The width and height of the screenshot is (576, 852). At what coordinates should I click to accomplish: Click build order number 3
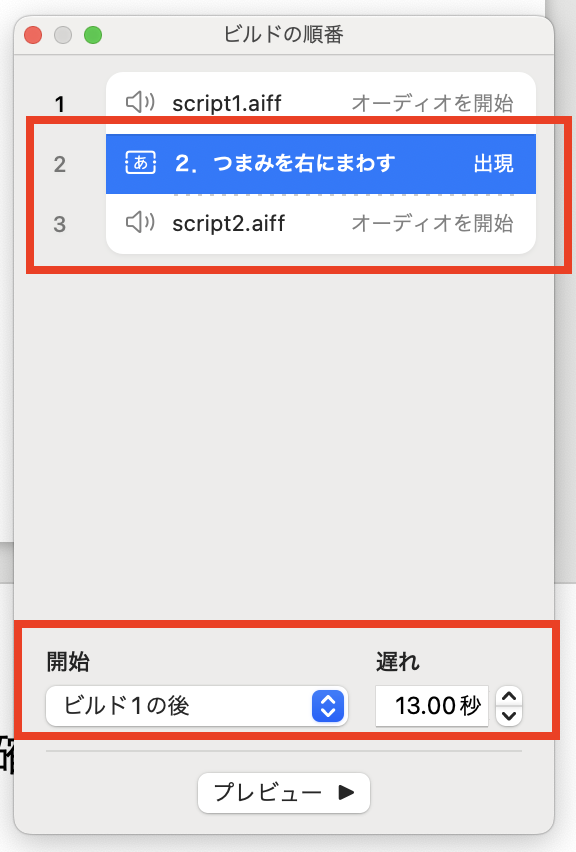click(60, 224)
